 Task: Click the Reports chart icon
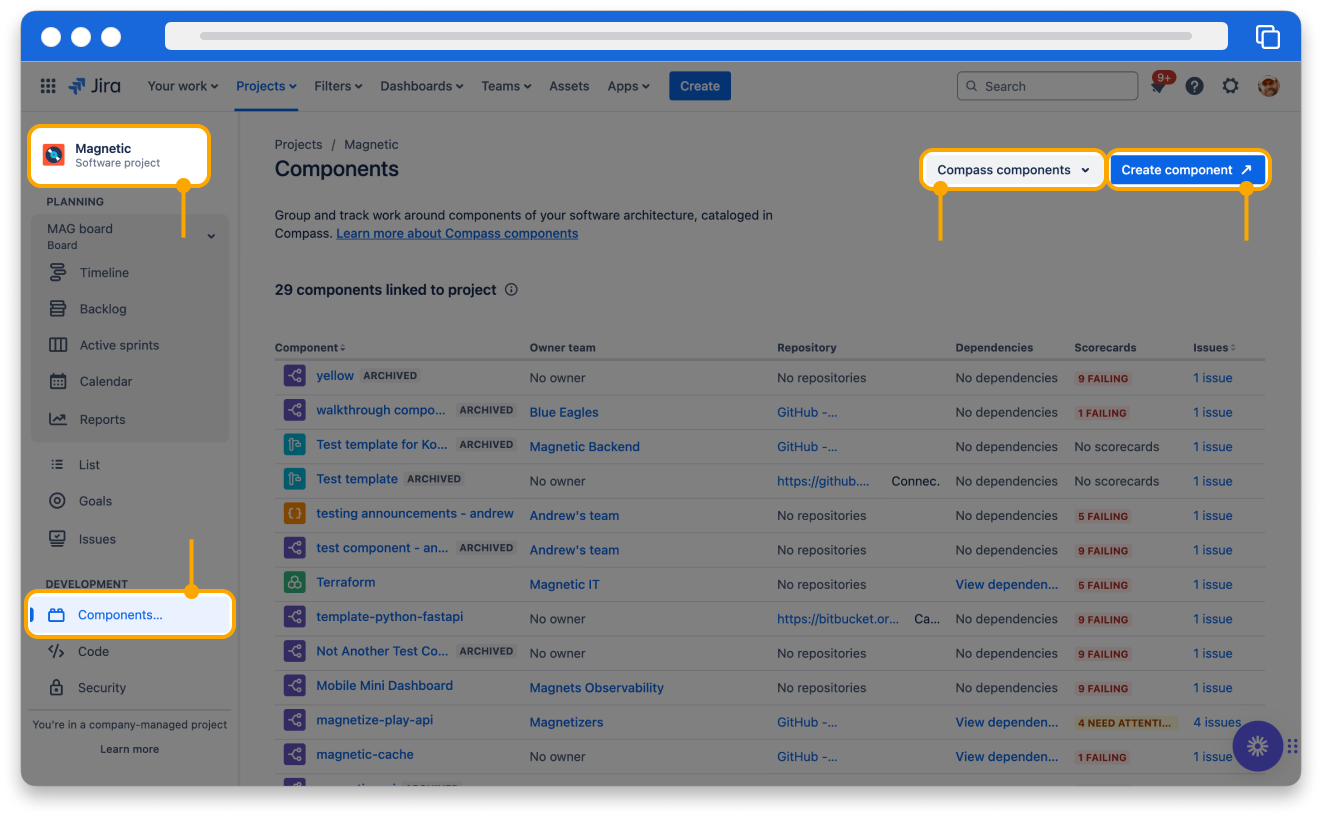pyautogui.click(x=58, y=419)
